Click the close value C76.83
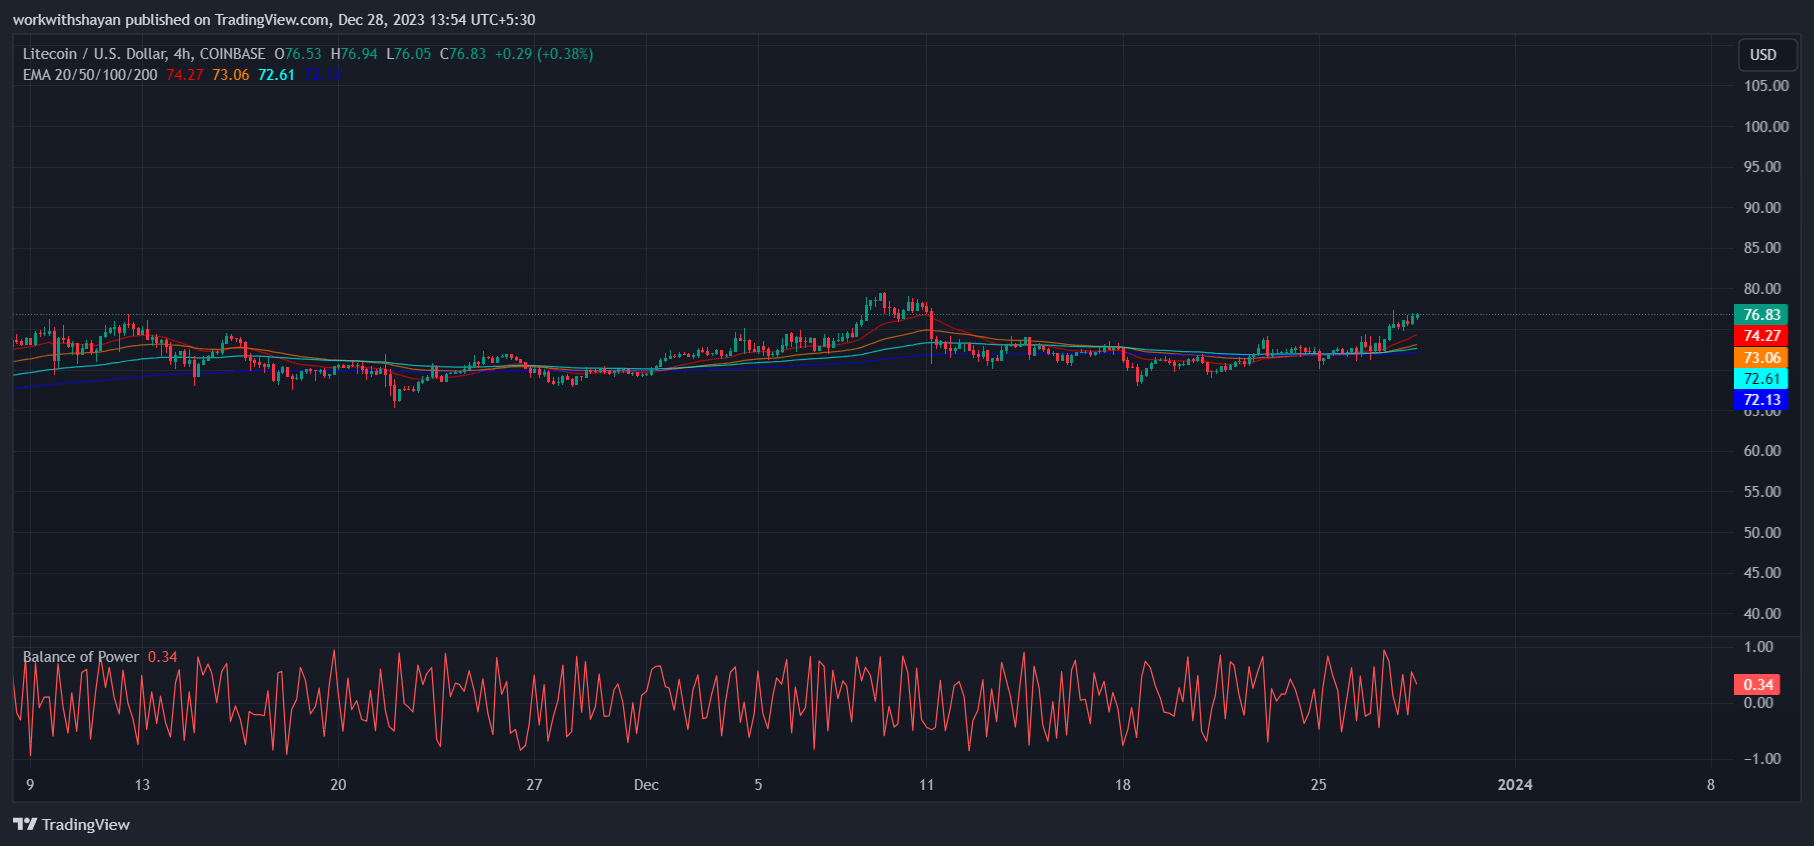The width and height of the screenshot is (1814, 846). (x=463, y=54)
